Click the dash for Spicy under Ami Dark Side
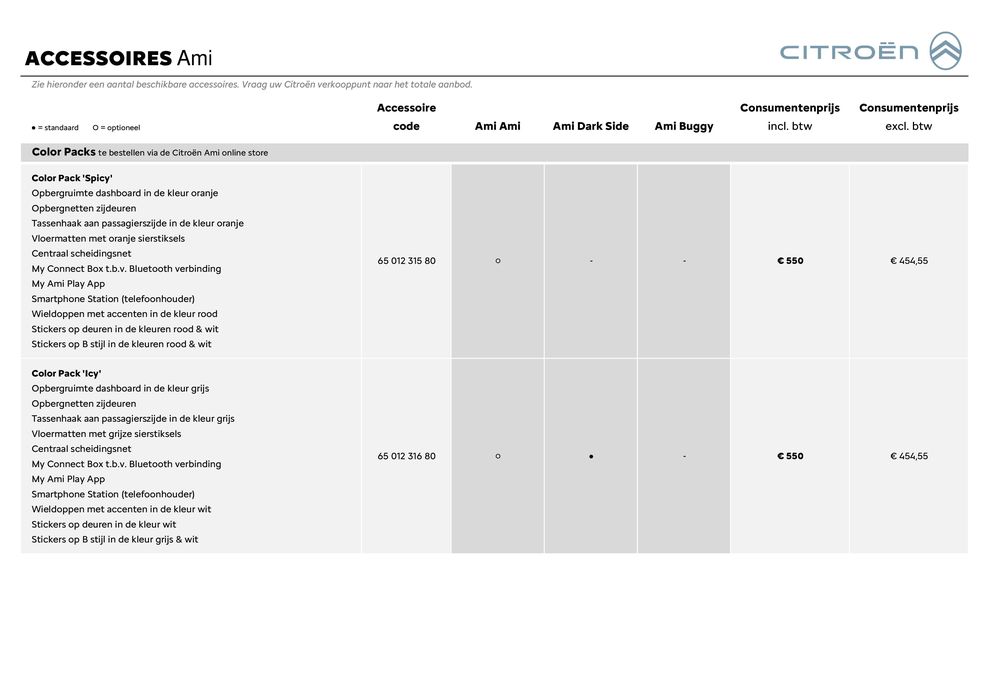Viewport: 990px width, 700px height. (591, 261)
